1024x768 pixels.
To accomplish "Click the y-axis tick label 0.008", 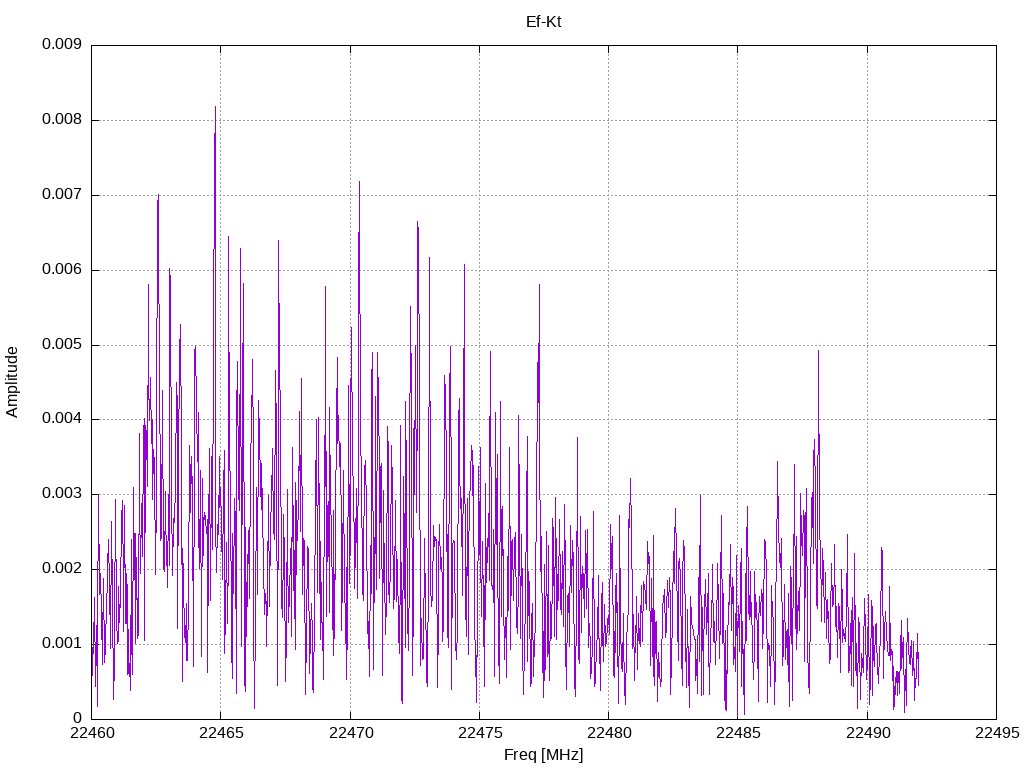I will tap(62, 120).
